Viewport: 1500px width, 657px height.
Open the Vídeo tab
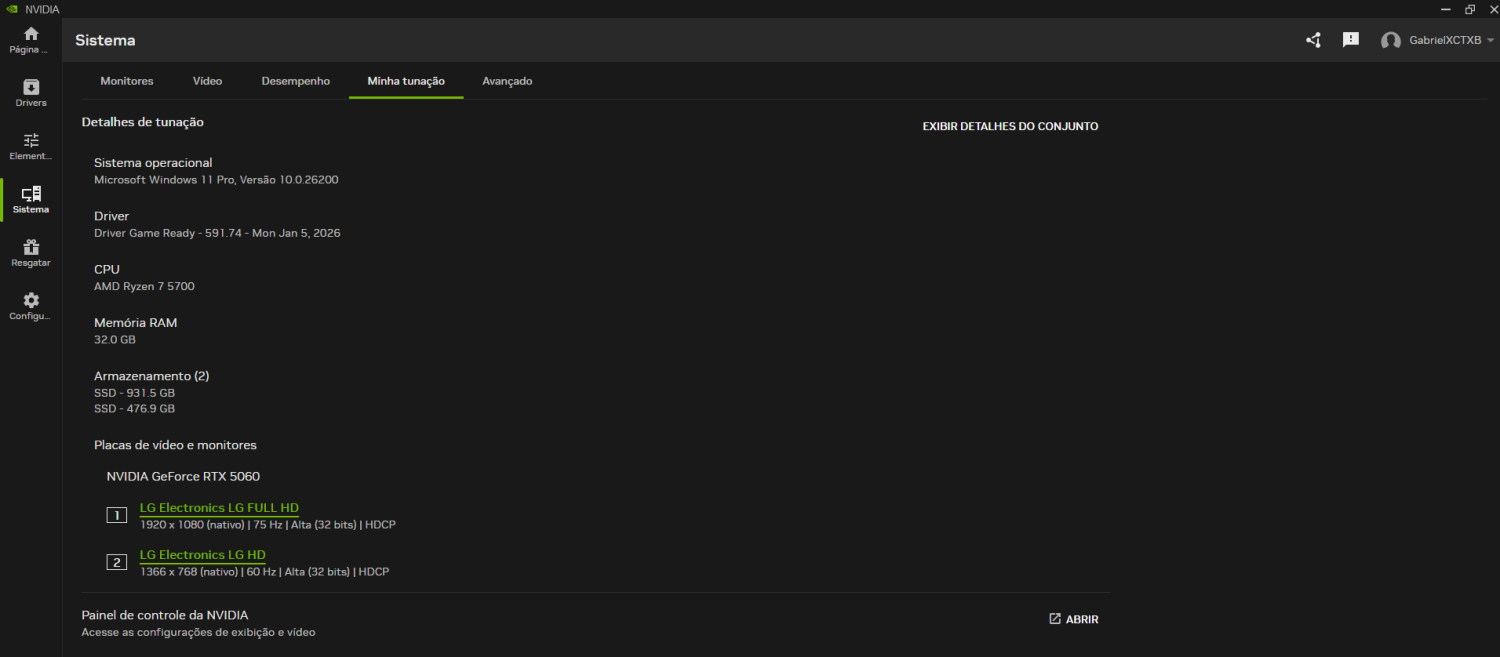point(207,81)
